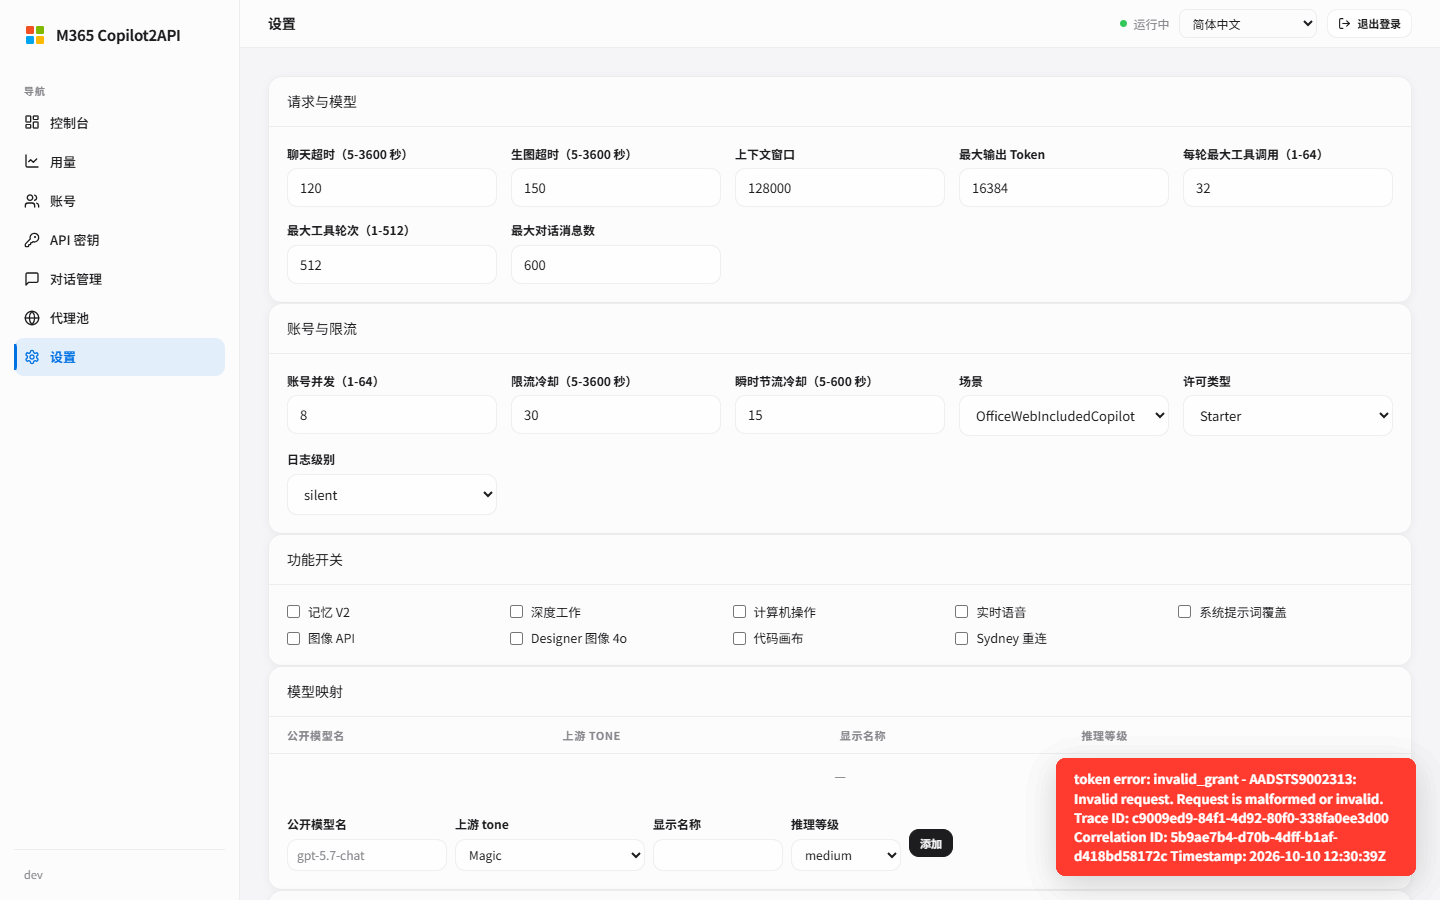Viewport: 1440px width, 900px height.
Task: Enable the 计算机操作 checkbox
Action: (x=740, y=611)
